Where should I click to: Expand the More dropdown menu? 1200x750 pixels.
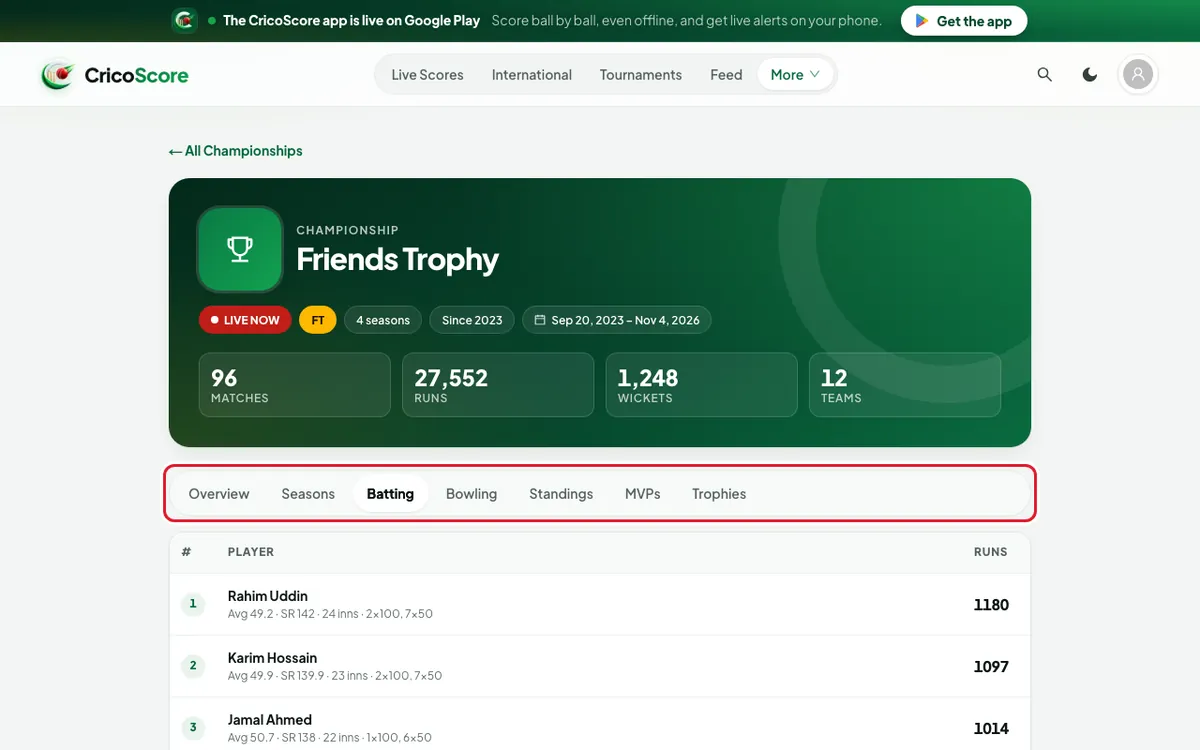point(795,75)
